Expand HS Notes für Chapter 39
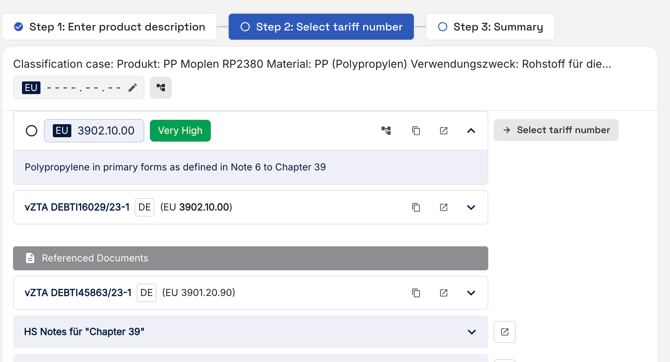 [x=250, y=332]
